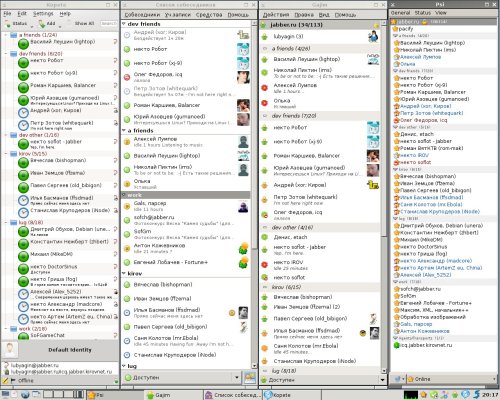Collapse 'a friends (4/28)' group in Gajim
The width and height of the screenshot is (500, 400).
pos(265,49)
